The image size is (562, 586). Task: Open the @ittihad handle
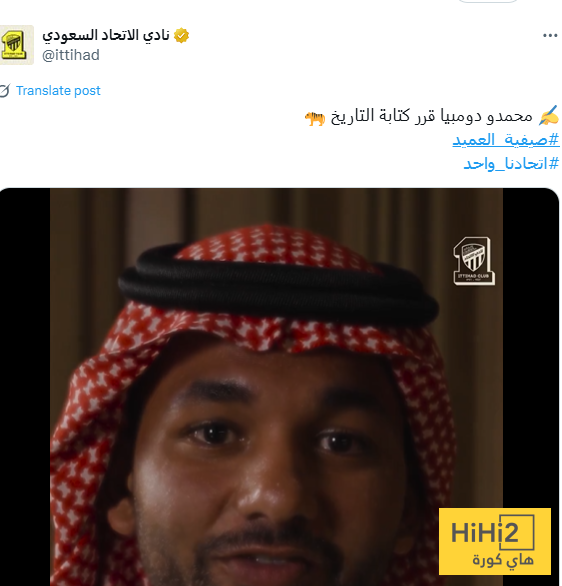click(x=71, y=55)
